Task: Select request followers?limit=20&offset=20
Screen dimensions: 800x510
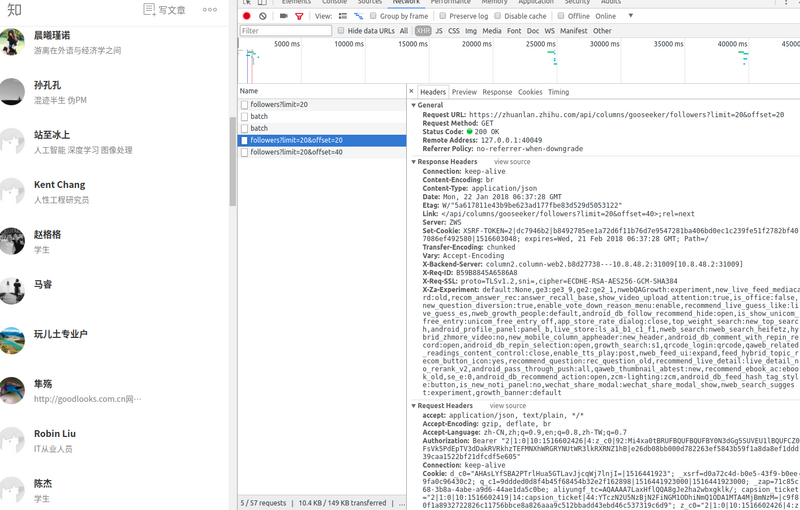Action: pyautogui.click(x=322, y=140)
